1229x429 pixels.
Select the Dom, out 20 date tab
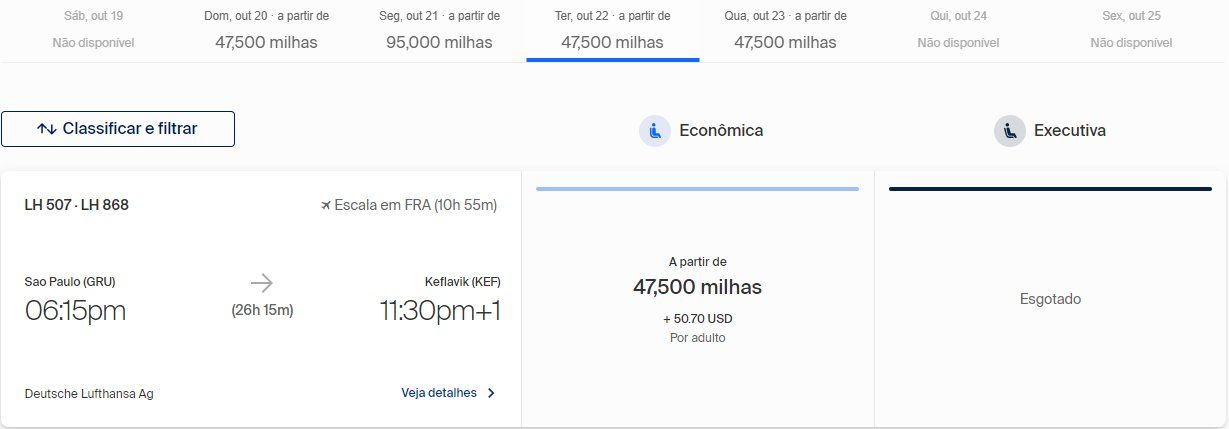pyautogui.click(x=267, y=30)
